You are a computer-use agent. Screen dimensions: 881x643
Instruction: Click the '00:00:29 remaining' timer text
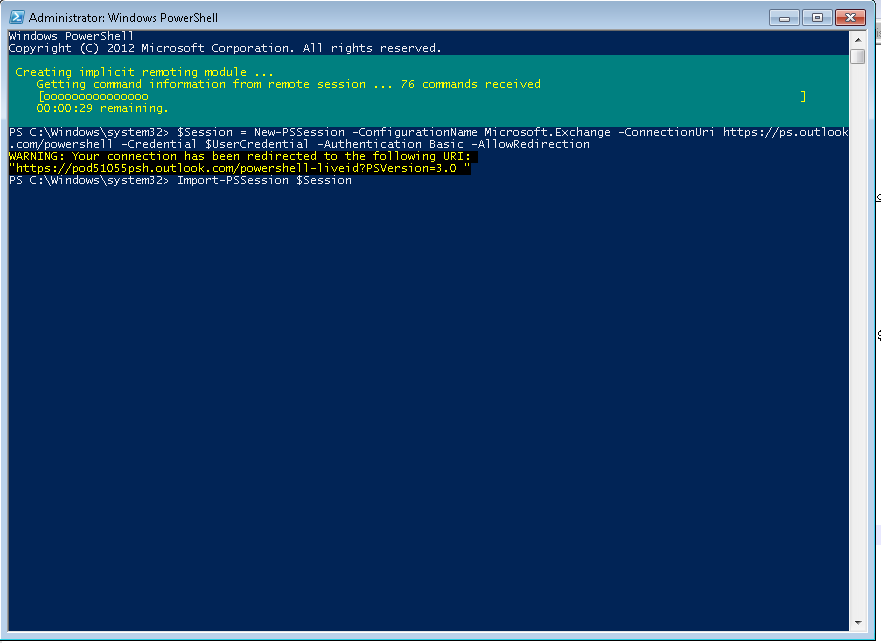click(102, 108)
